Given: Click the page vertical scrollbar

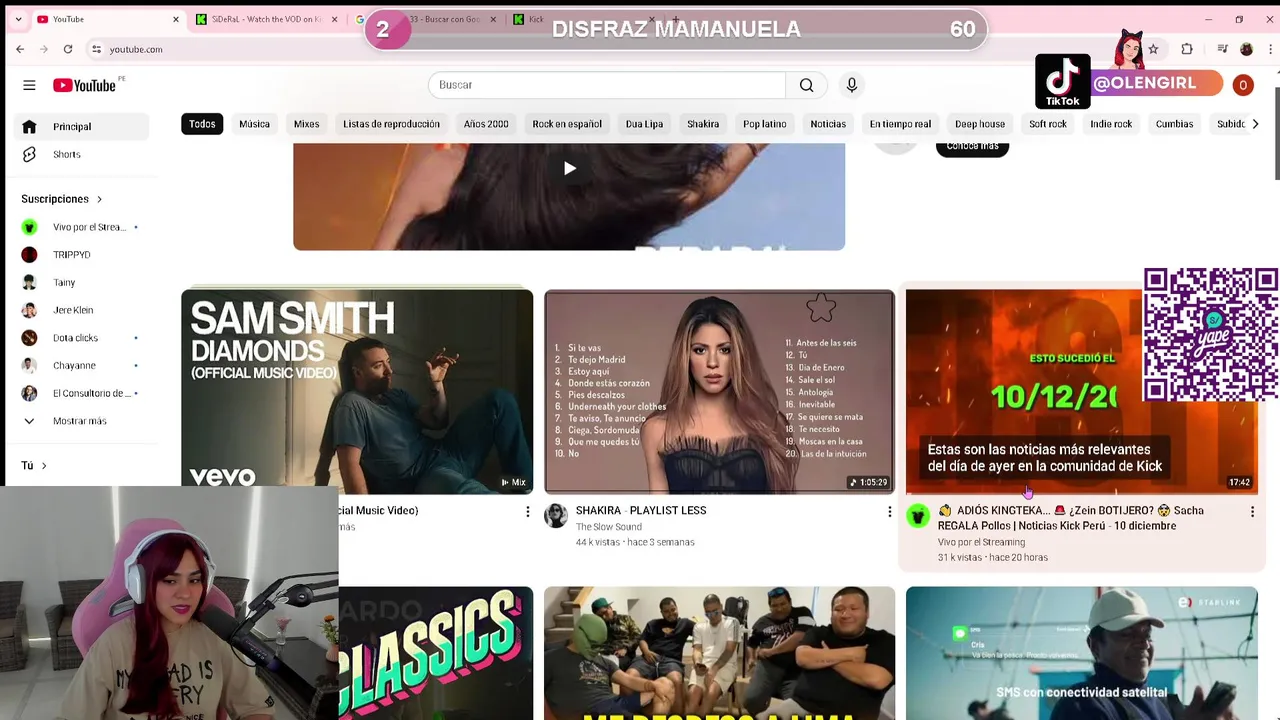Looking at the screenshot, I should (1275, 133).
